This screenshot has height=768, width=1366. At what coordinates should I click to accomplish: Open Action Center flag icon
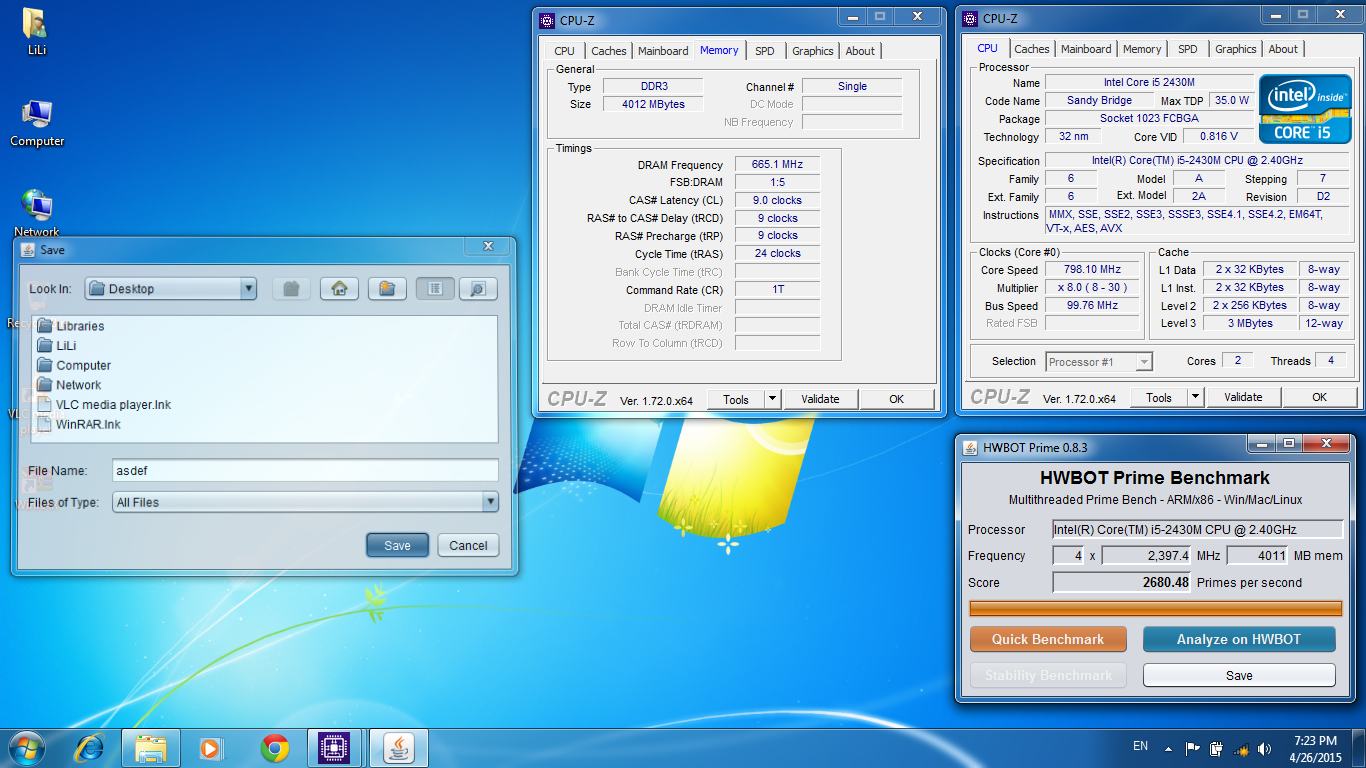pos(1192,748)
